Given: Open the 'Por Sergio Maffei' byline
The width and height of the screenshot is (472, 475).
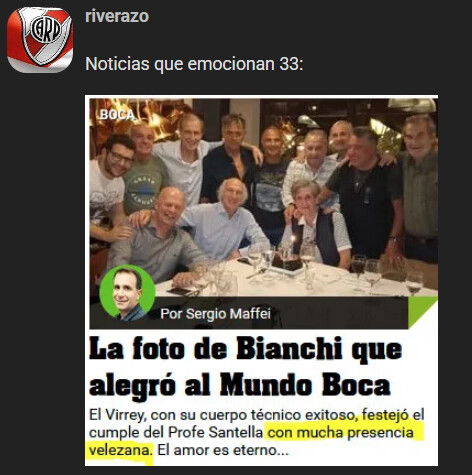Looking at the screenshot, I should (215, 314).
